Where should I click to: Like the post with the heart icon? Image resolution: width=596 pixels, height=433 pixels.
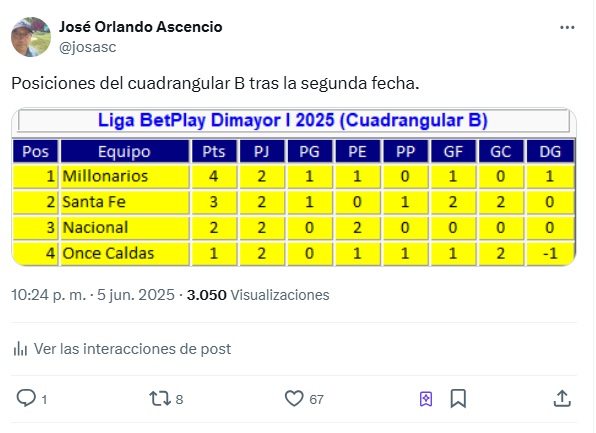[x=294, y=398]
